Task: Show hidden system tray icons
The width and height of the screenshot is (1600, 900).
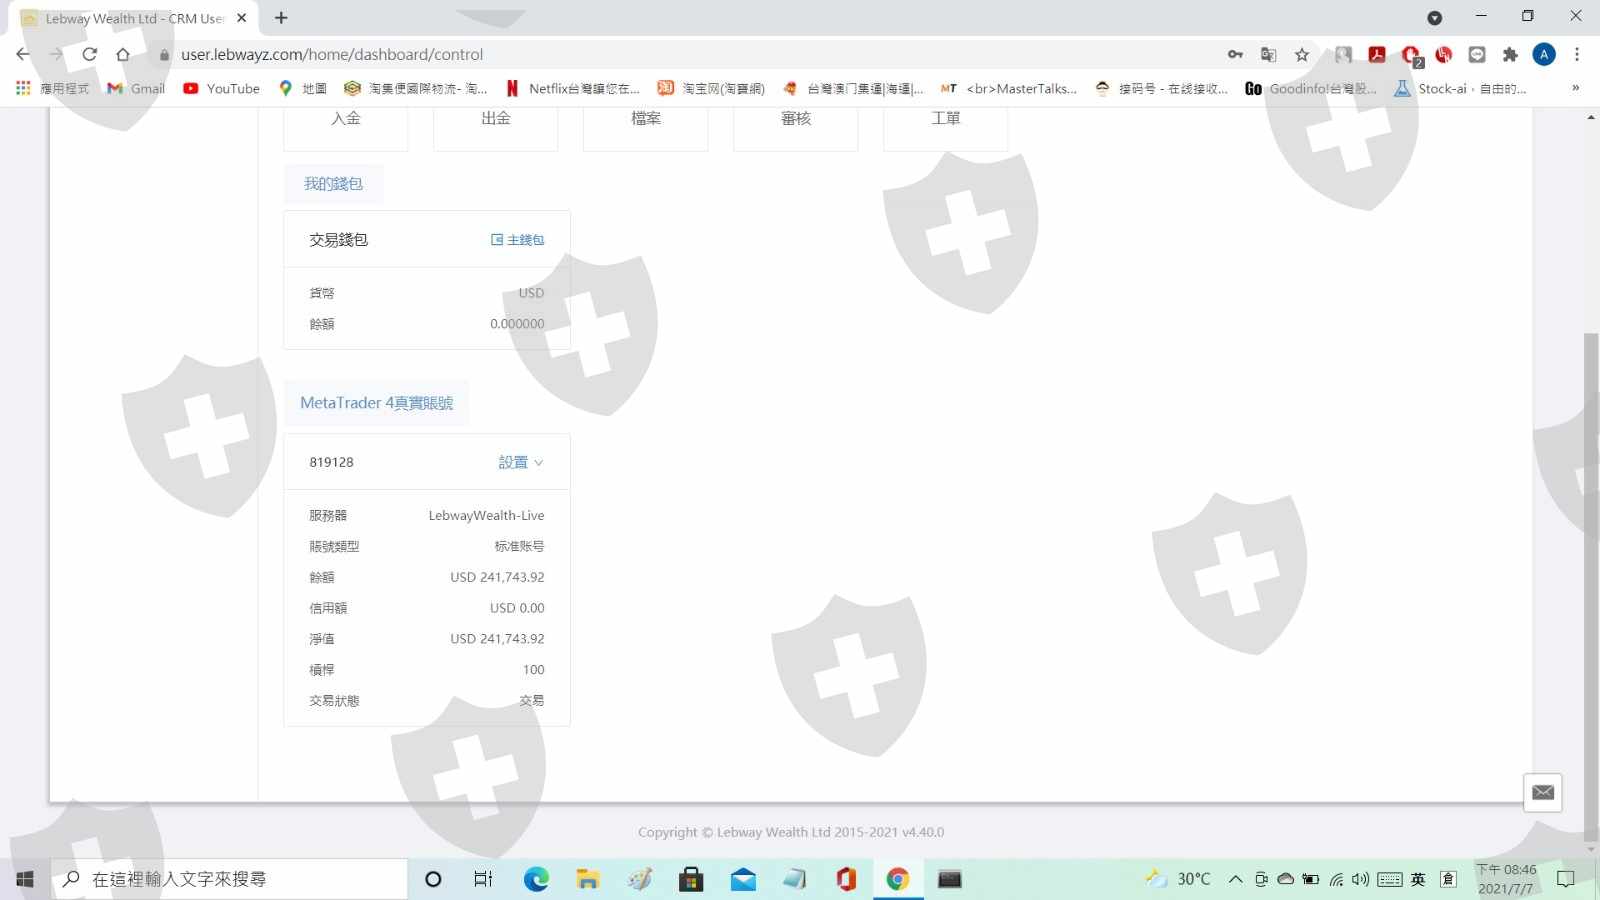Action: pyautogui.click(x=1236, y=879)
